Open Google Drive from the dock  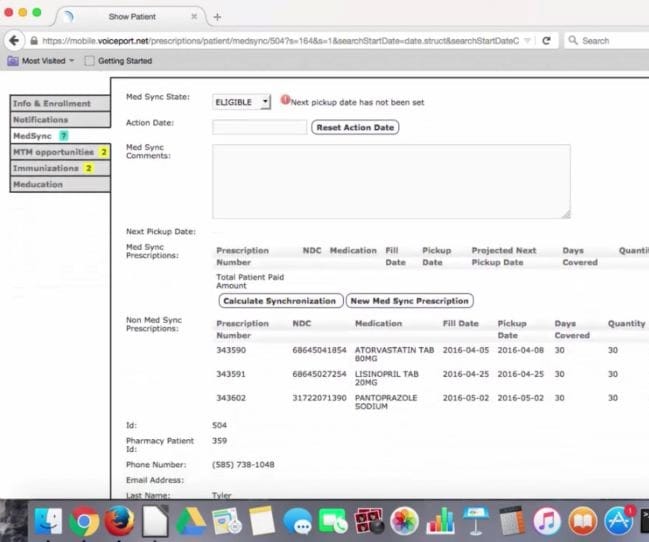tap(191, 521)
